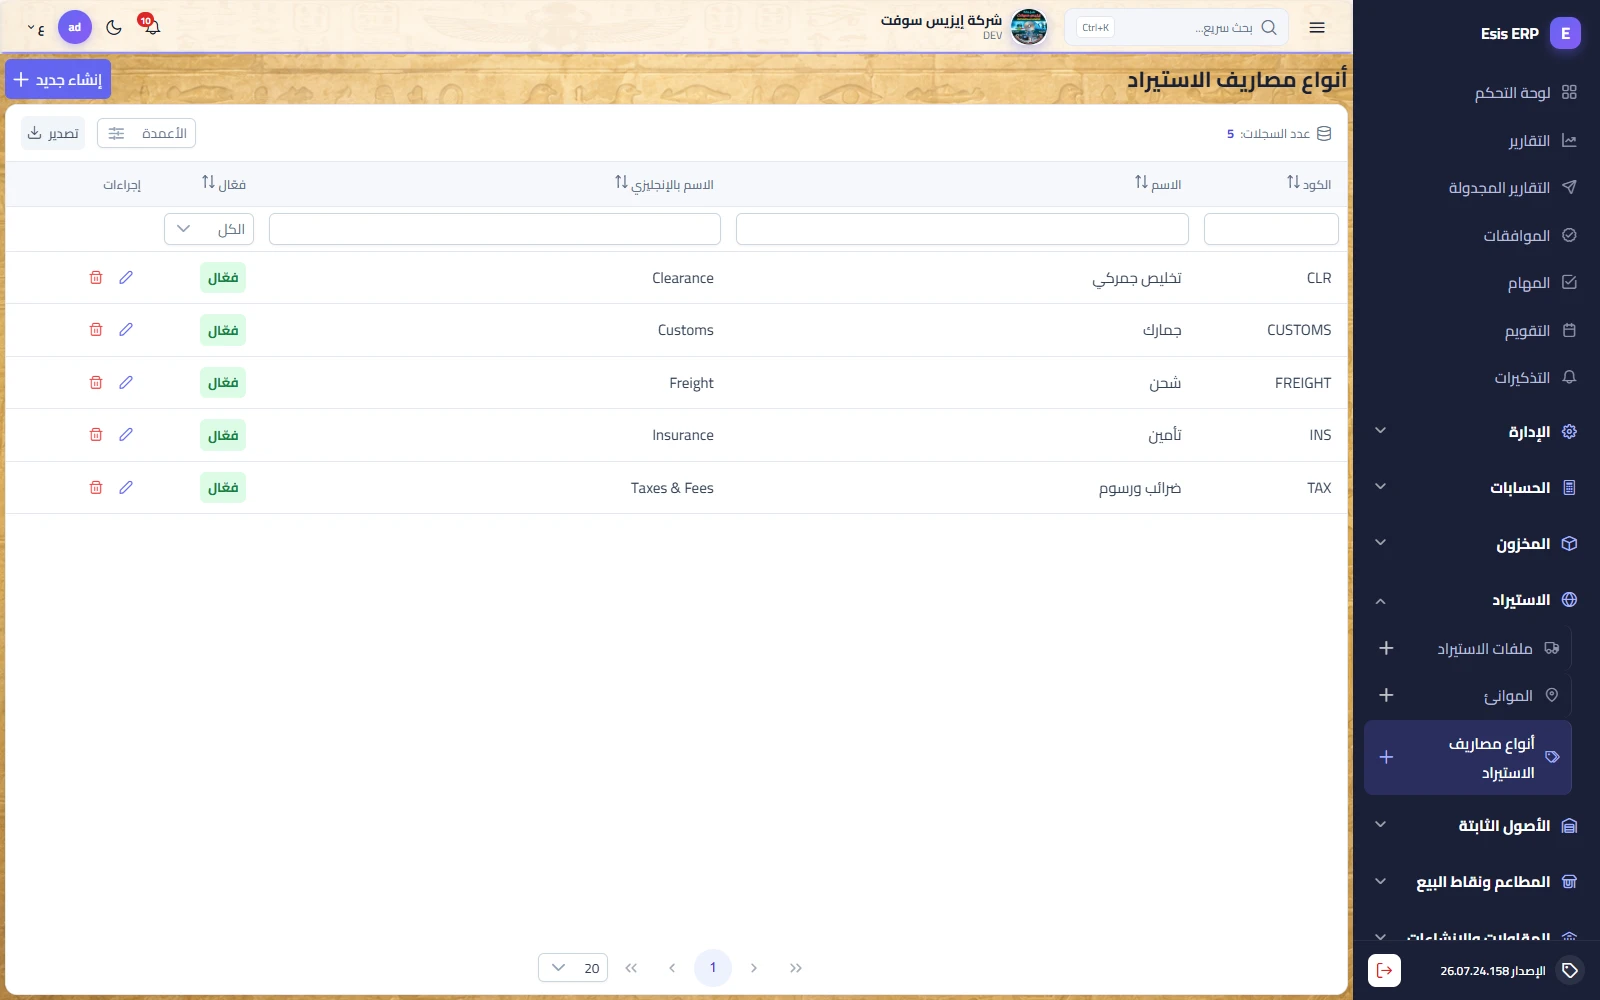Click the Esis ERP logo icon

(1566, 33)
